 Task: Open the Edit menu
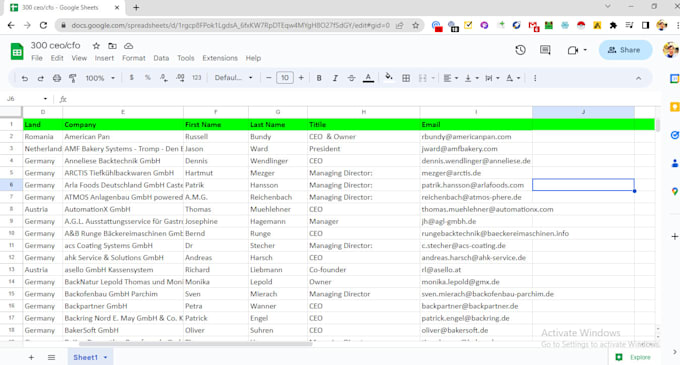(57, 58)
